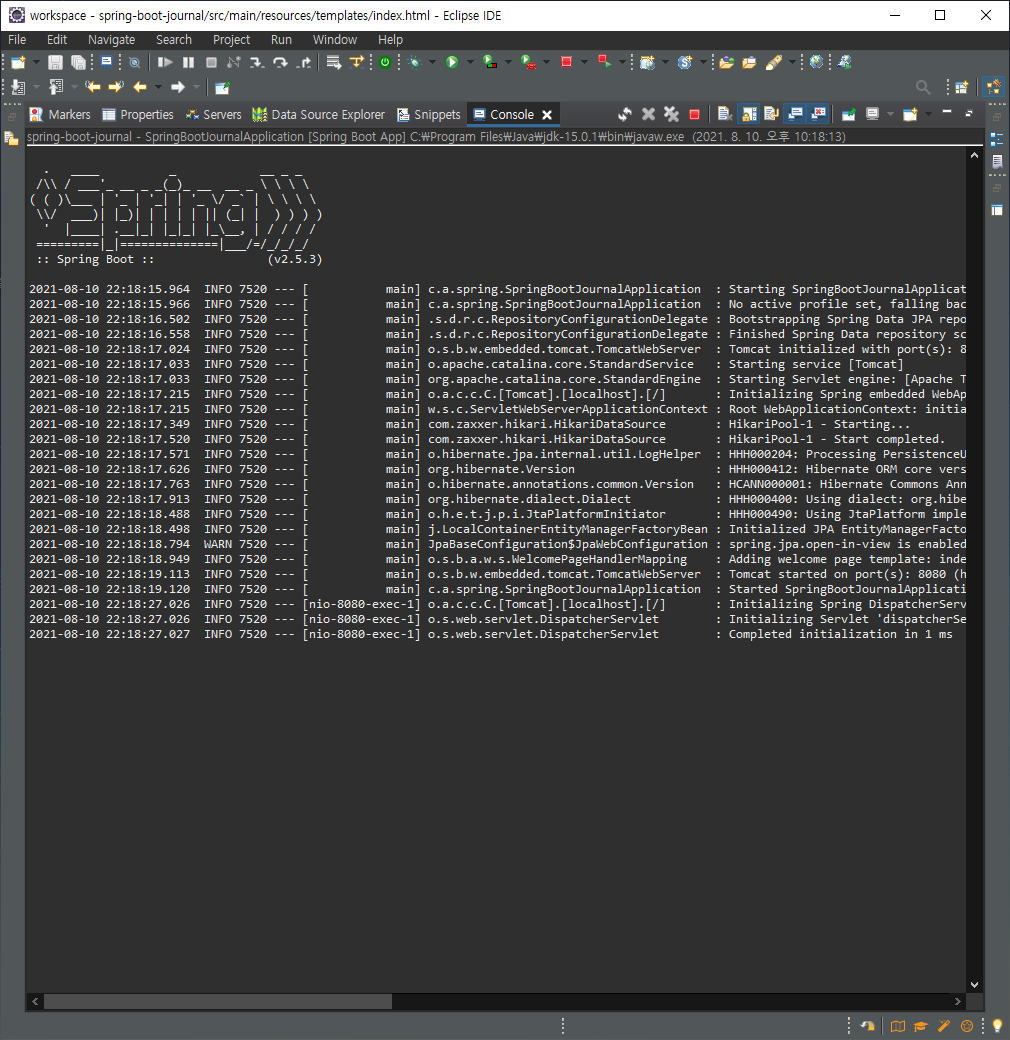
Task: Toggle the pin editor icon in navigation toolbar
Action: coord(222,87)
